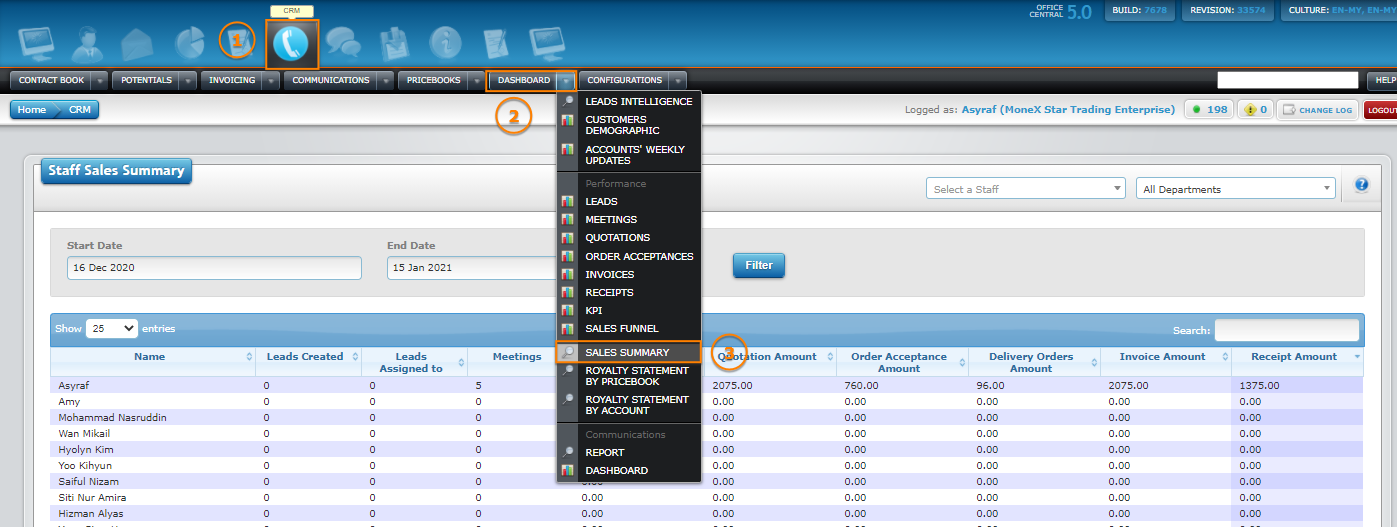This screenshot has width=1397, height=527.
Task: Collapse the Dashboard dropdown arrow
Action: pyautogui.click(x=567, y=81)
